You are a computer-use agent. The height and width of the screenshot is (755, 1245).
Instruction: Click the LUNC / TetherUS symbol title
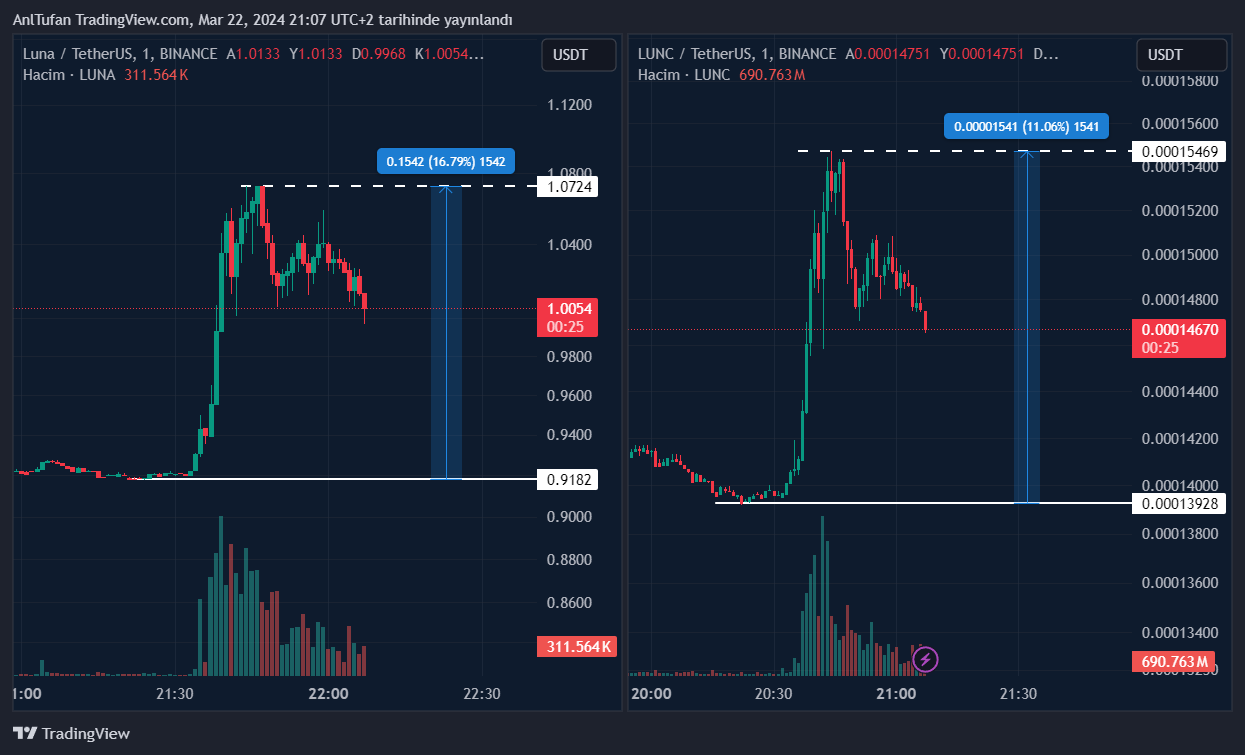[x=737, y=54]
